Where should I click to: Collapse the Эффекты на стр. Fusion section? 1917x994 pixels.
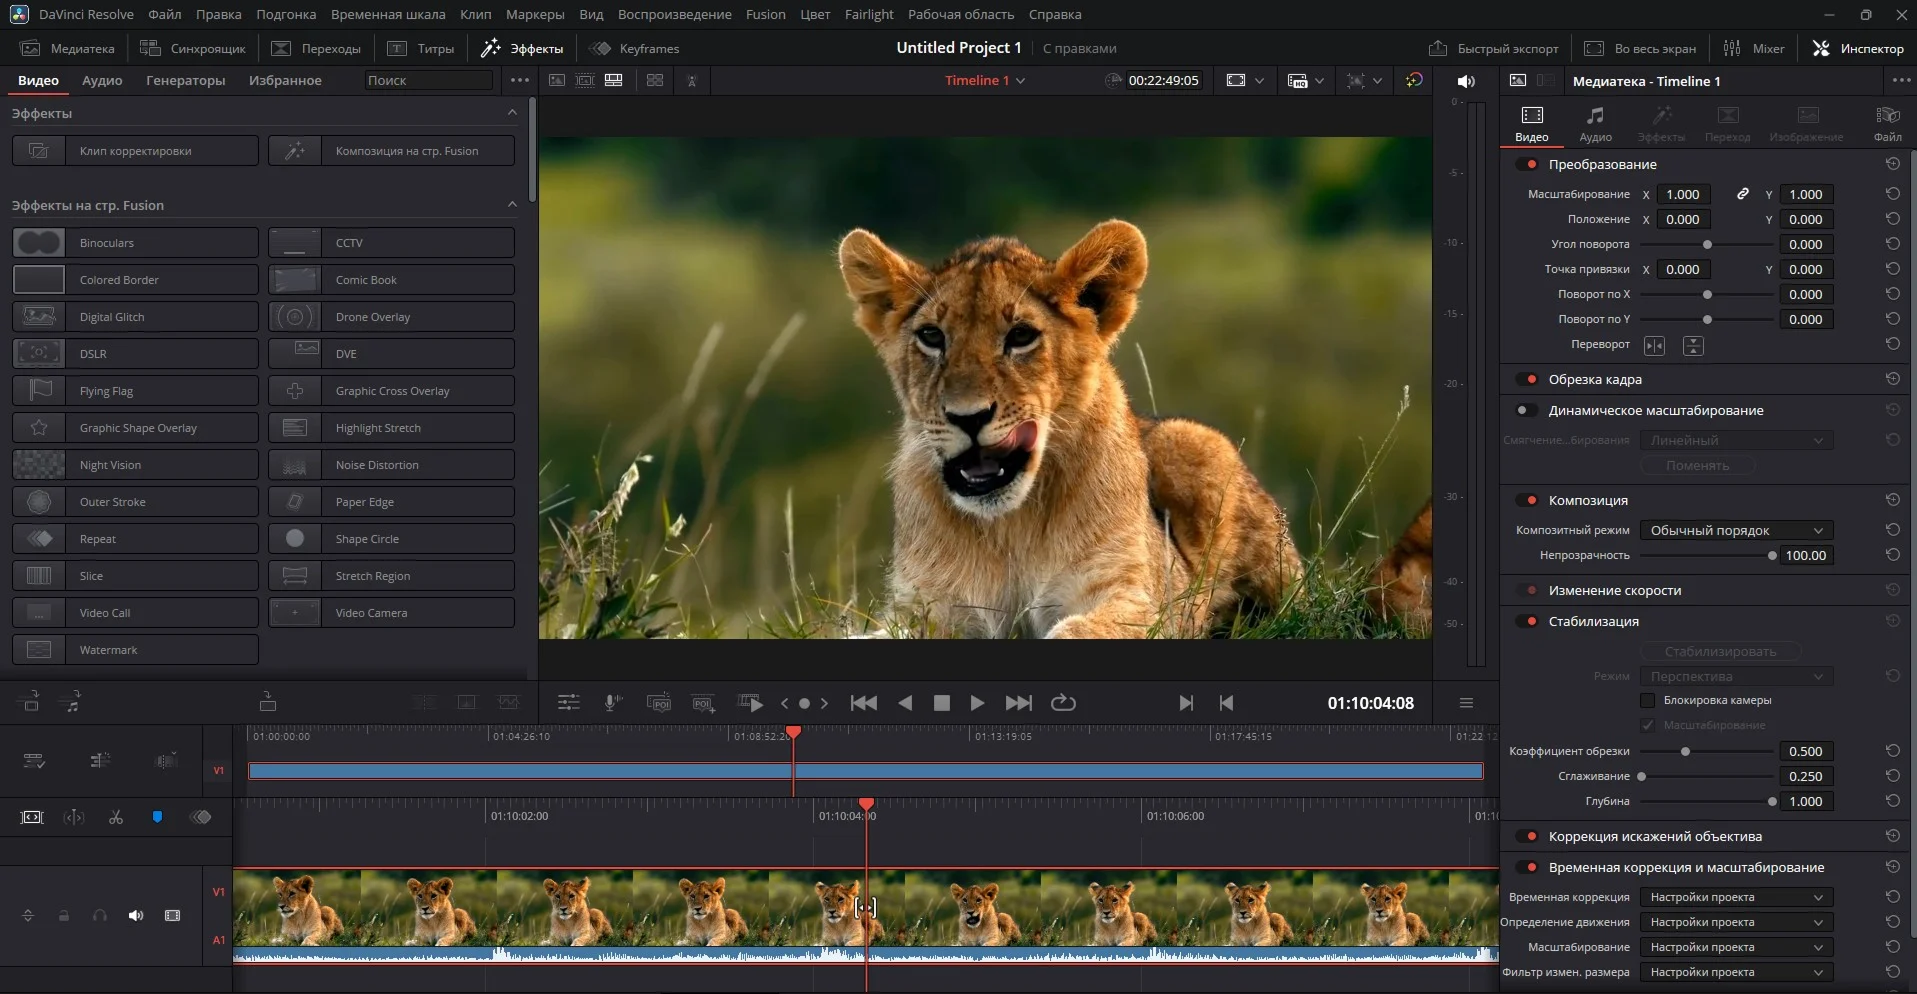tap(512, 205)
